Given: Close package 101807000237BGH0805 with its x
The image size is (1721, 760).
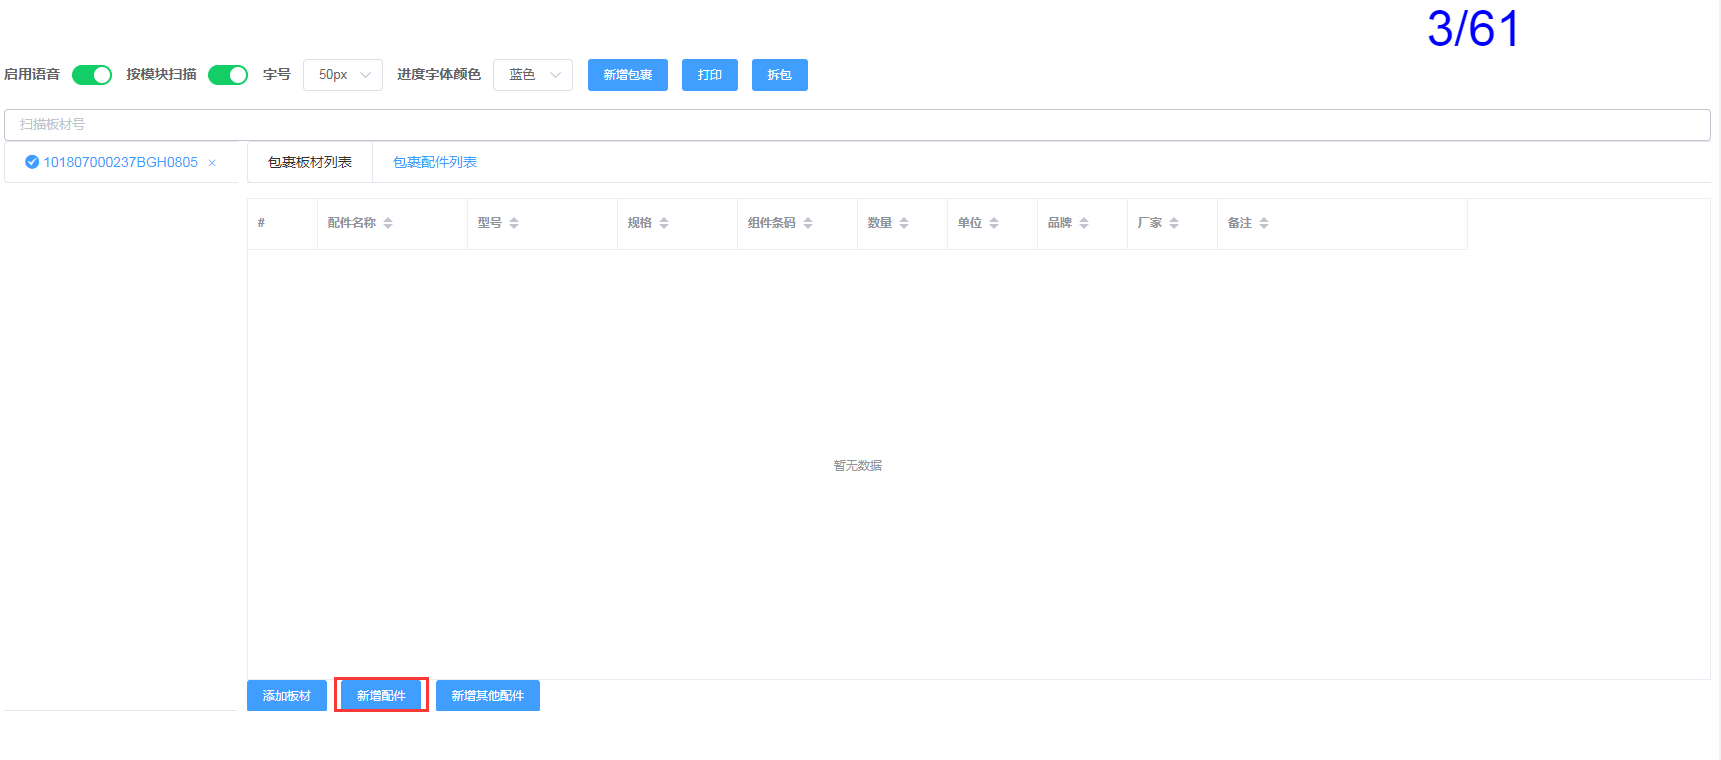Looking at the screenshot, I should pyautogui.click(x=212, y=163).
